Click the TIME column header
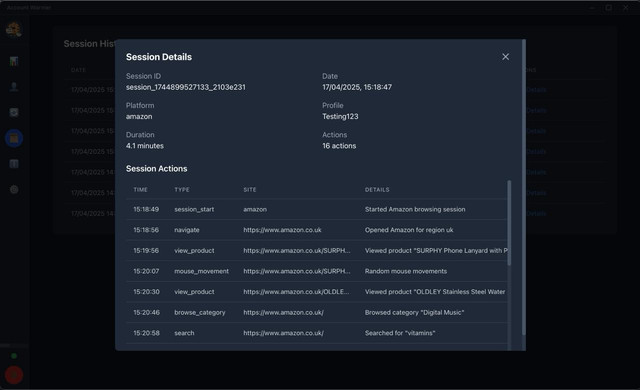 [x=140, y=190]
